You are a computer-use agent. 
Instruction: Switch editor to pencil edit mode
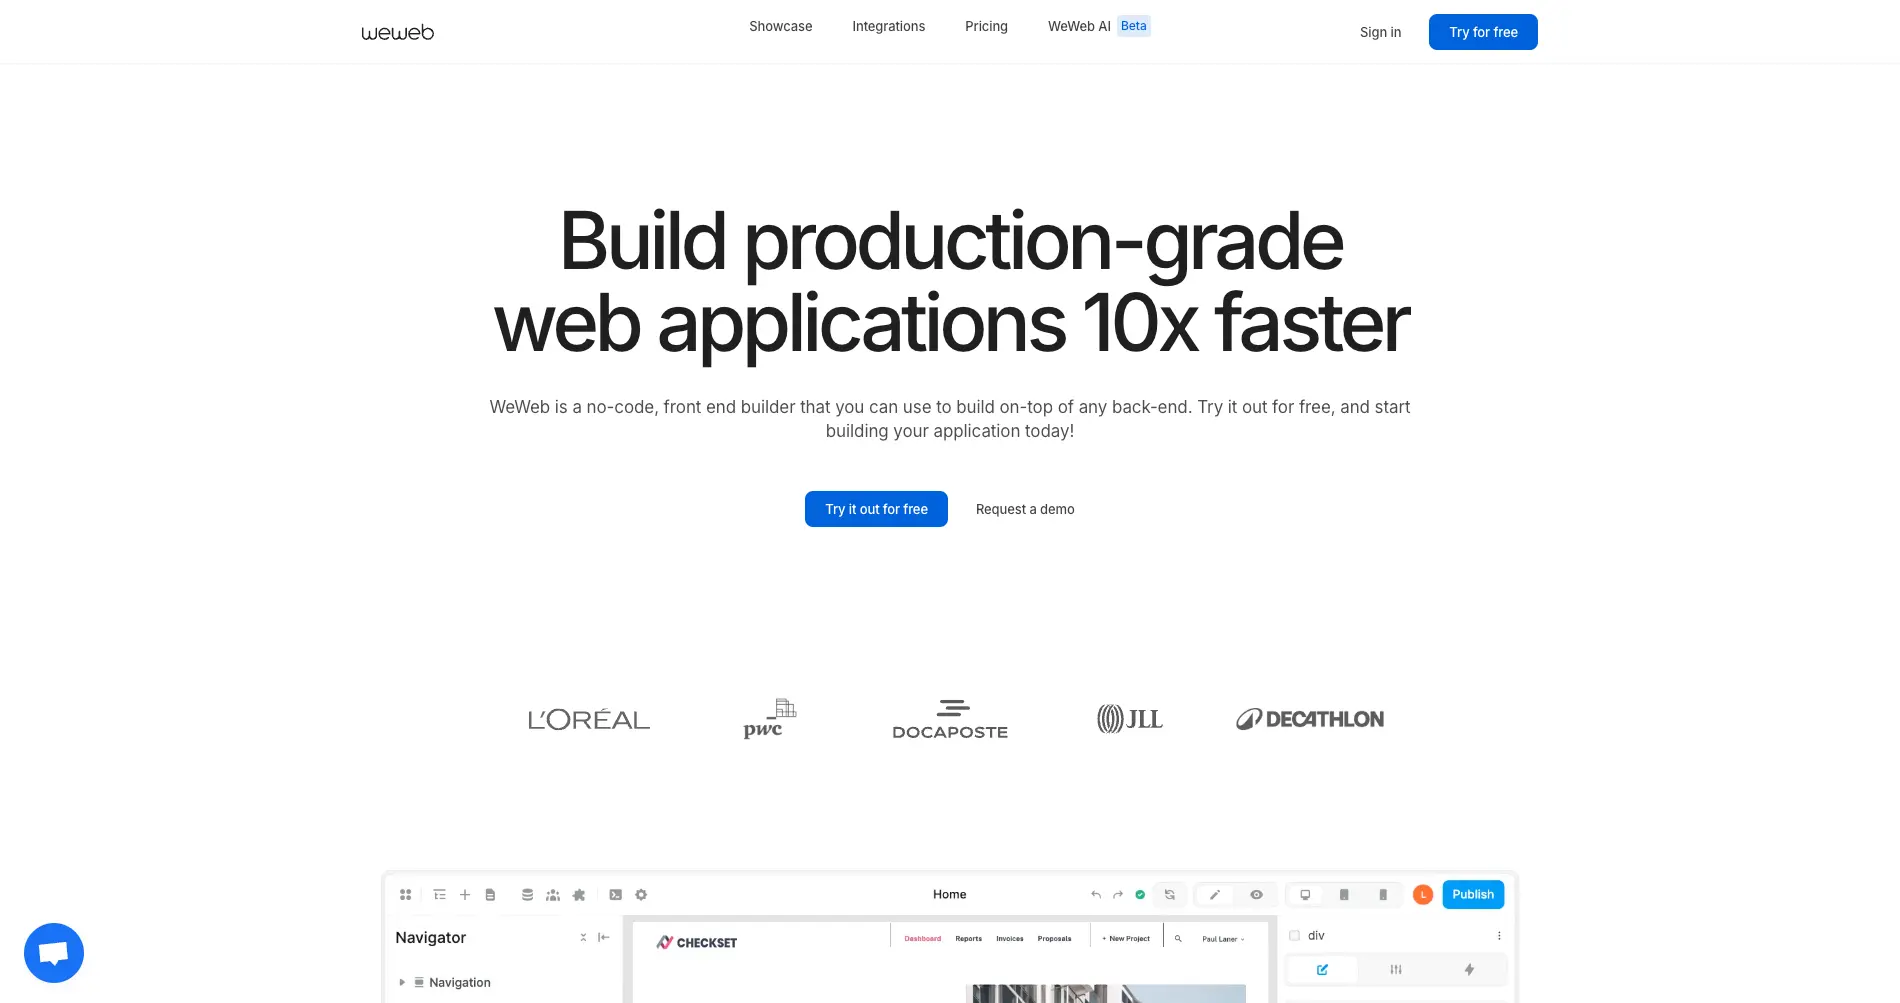pos(1215,895)
